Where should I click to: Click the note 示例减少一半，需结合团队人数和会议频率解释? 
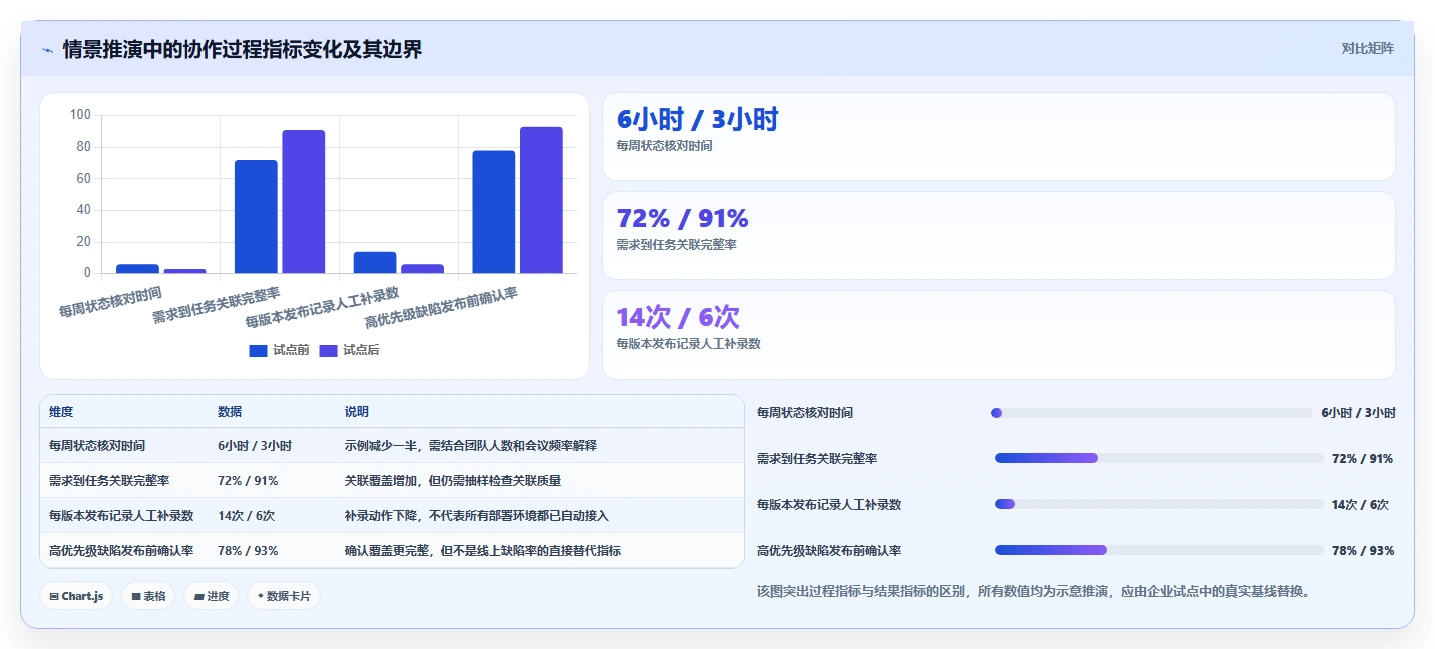[471, 446]
